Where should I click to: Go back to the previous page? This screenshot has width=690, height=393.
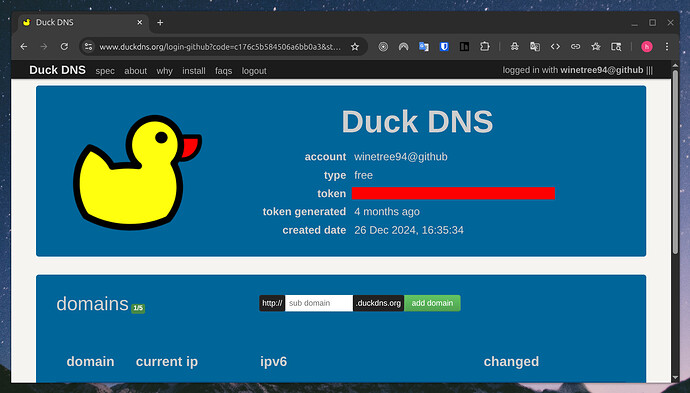click(24, 47)
